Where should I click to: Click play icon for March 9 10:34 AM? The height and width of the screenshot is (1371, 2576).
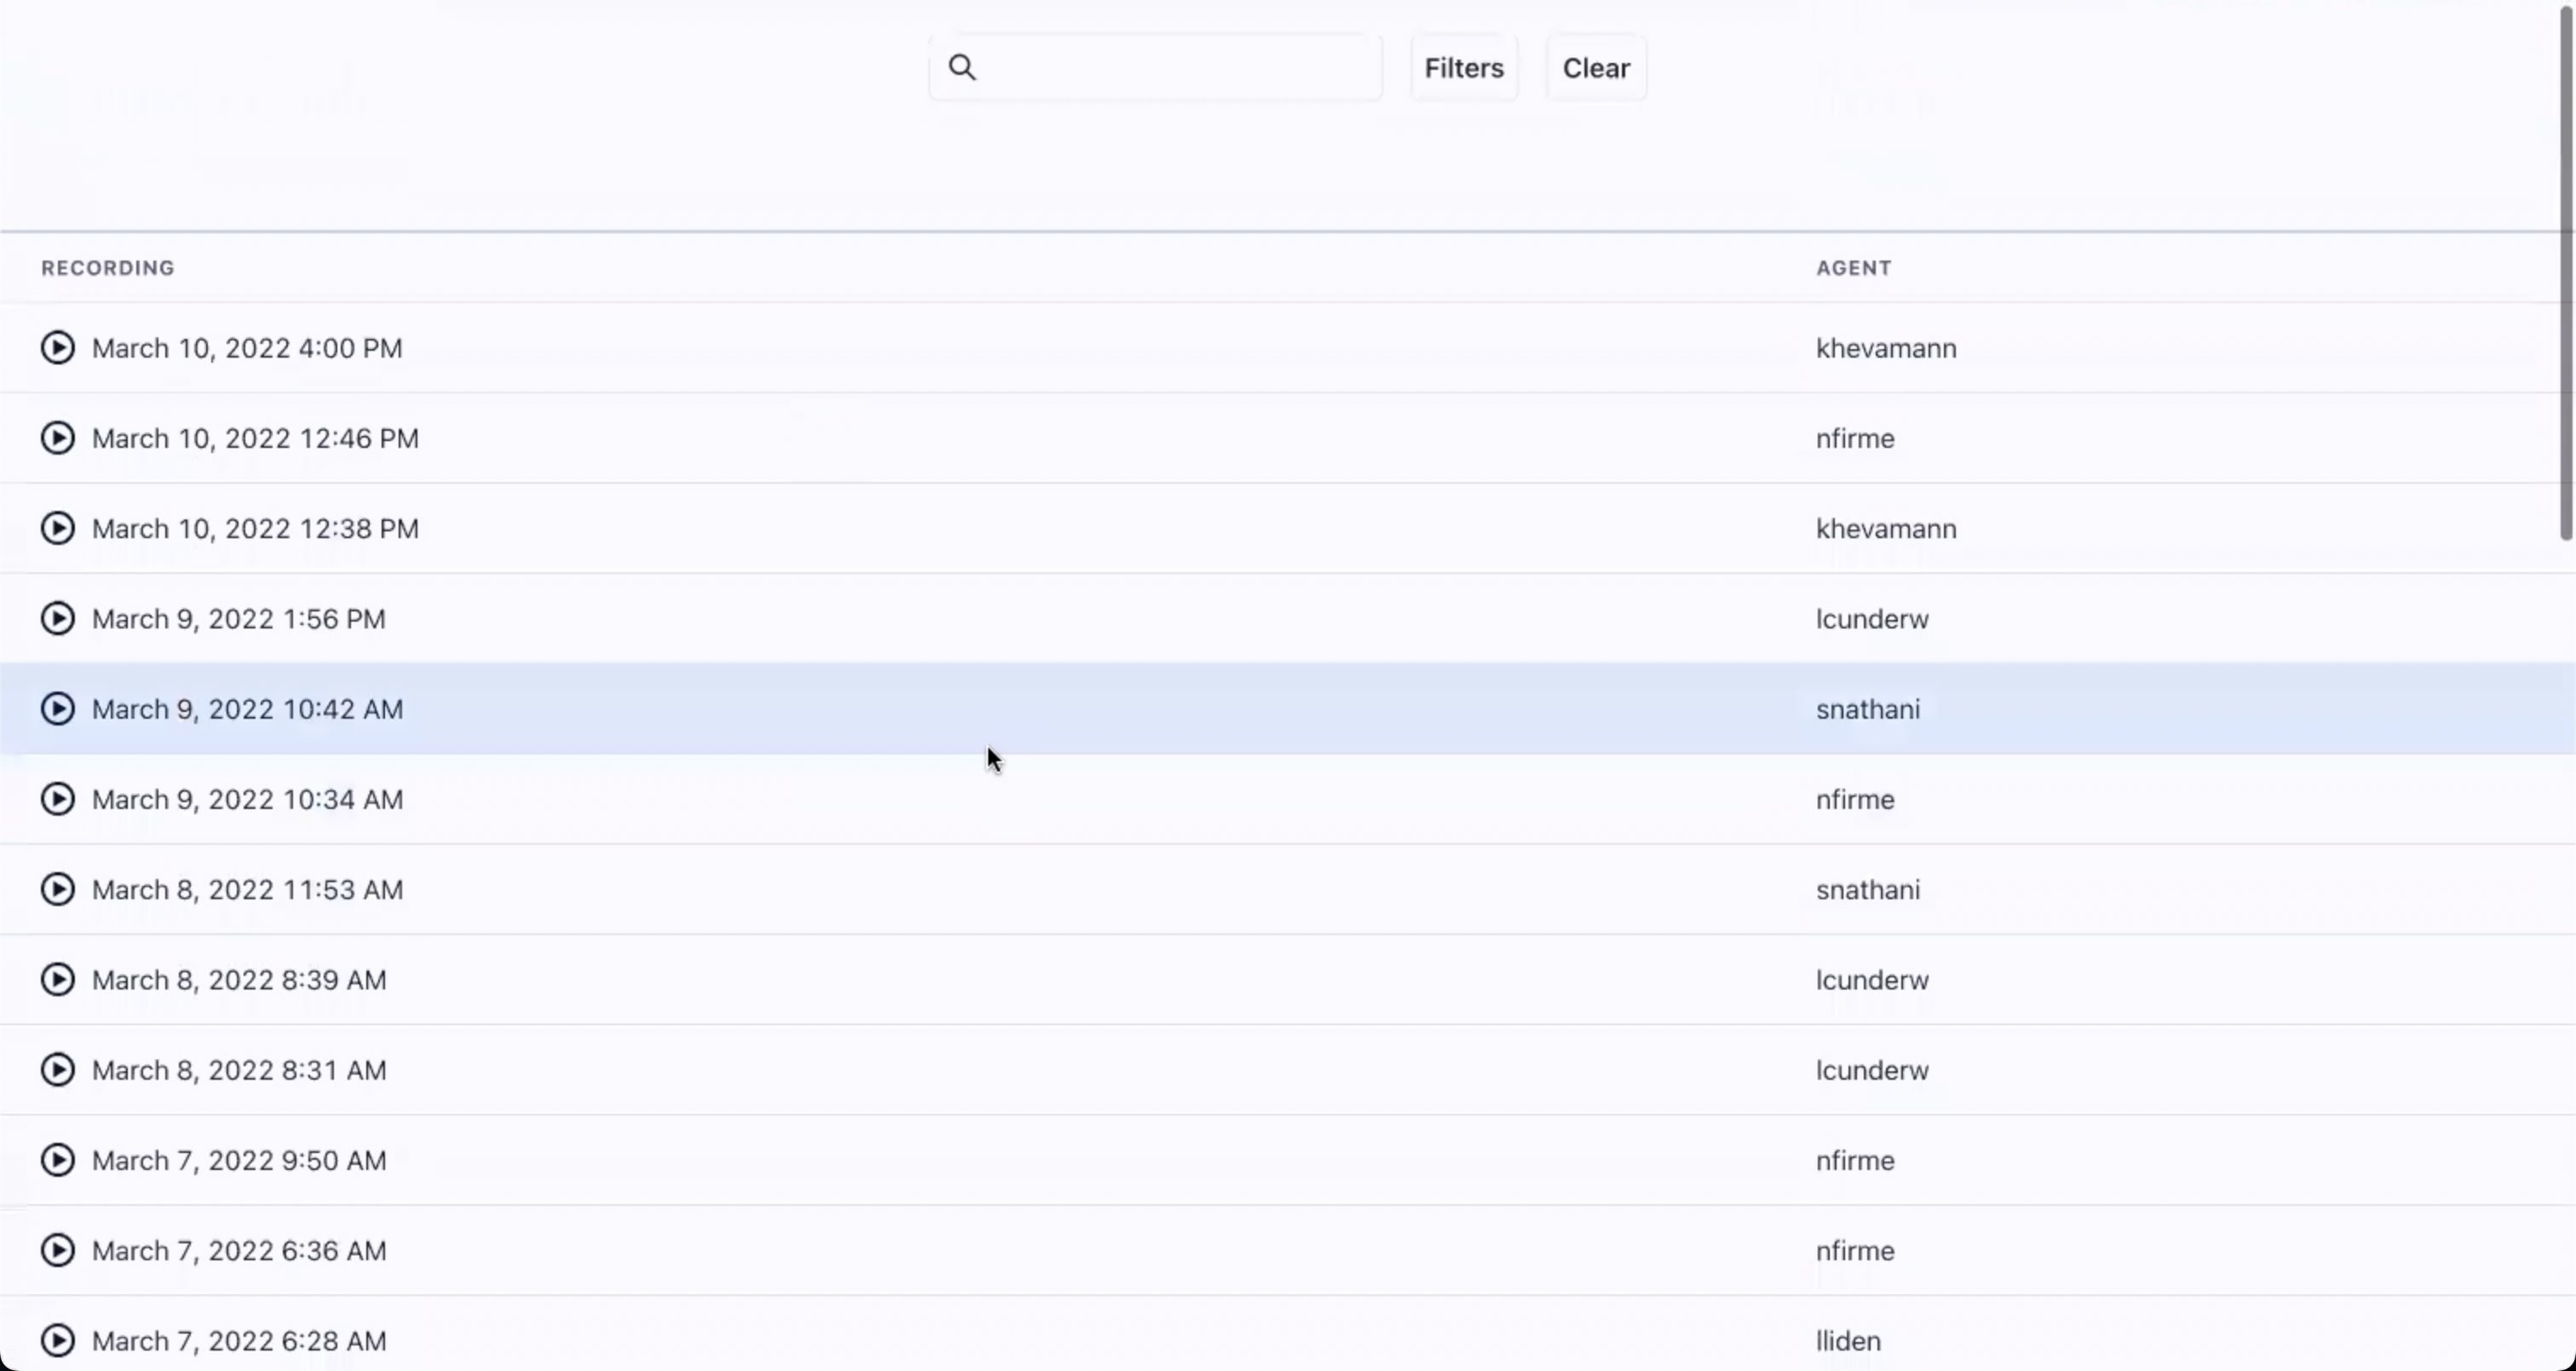tap(58, 799)
